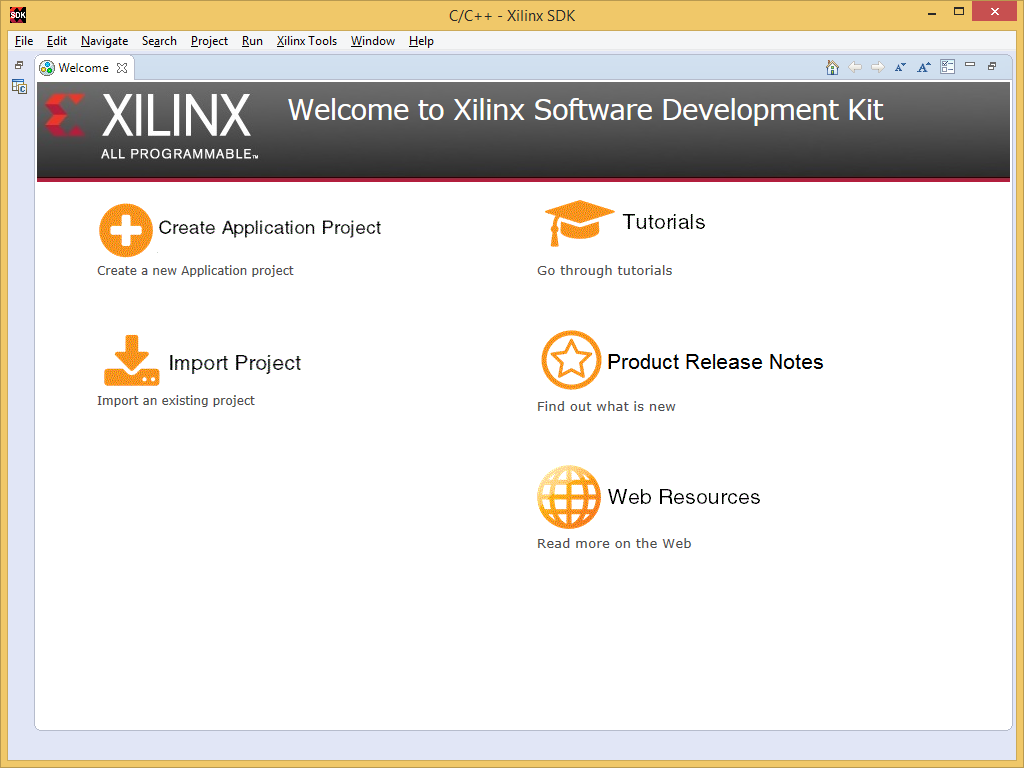This screenshot has width=1024, height=768.
Task: Go to Welcome home page icon
Action: click(832, 67)
